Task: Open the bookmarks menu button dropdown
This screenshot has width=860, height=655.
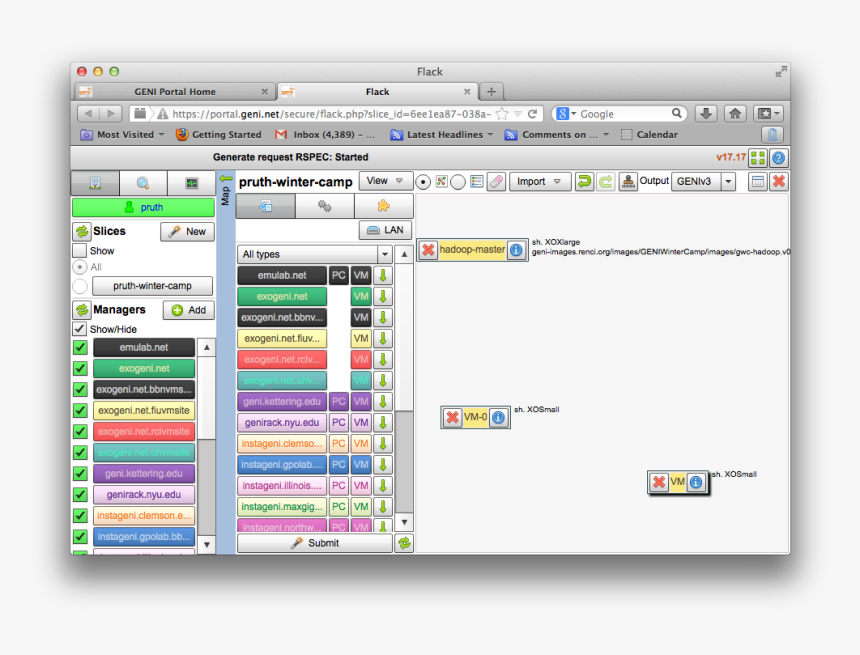Action: click(x=767, y=114)
